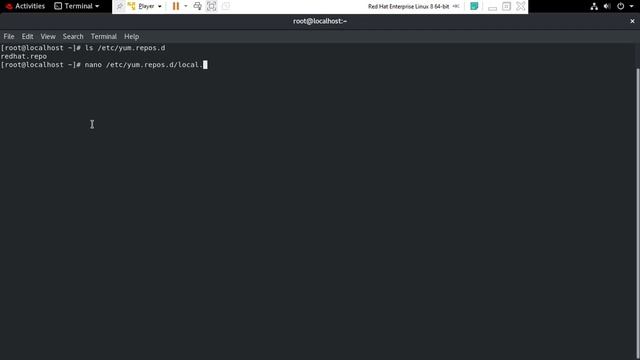Click the double-arrow icon after VM name
This screenshot has width=640, height=360.
(456, 6)
